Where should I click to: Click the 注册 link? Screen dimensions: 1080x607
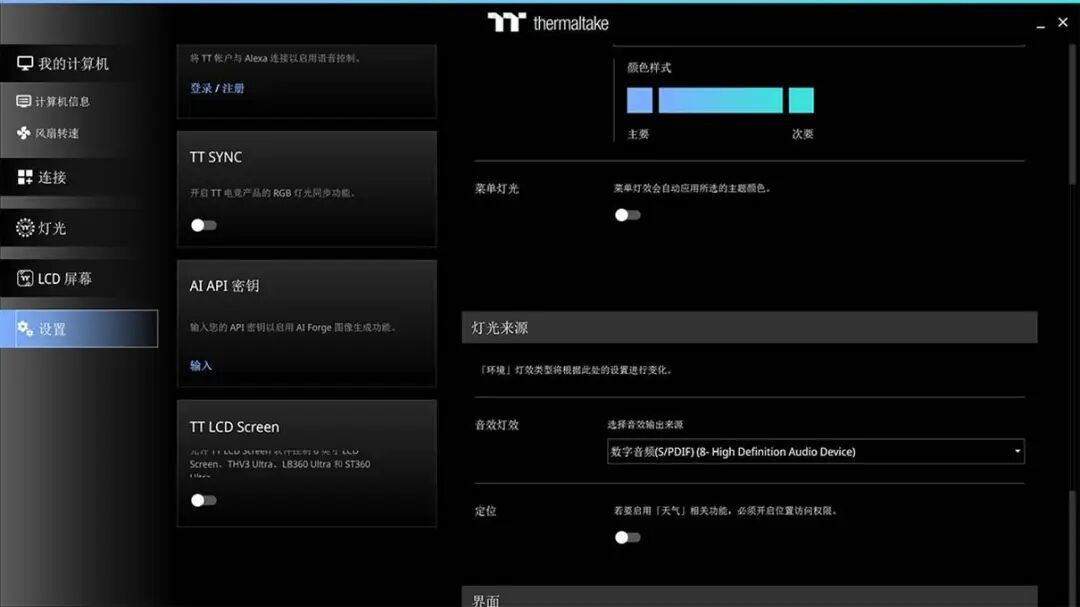233,88
